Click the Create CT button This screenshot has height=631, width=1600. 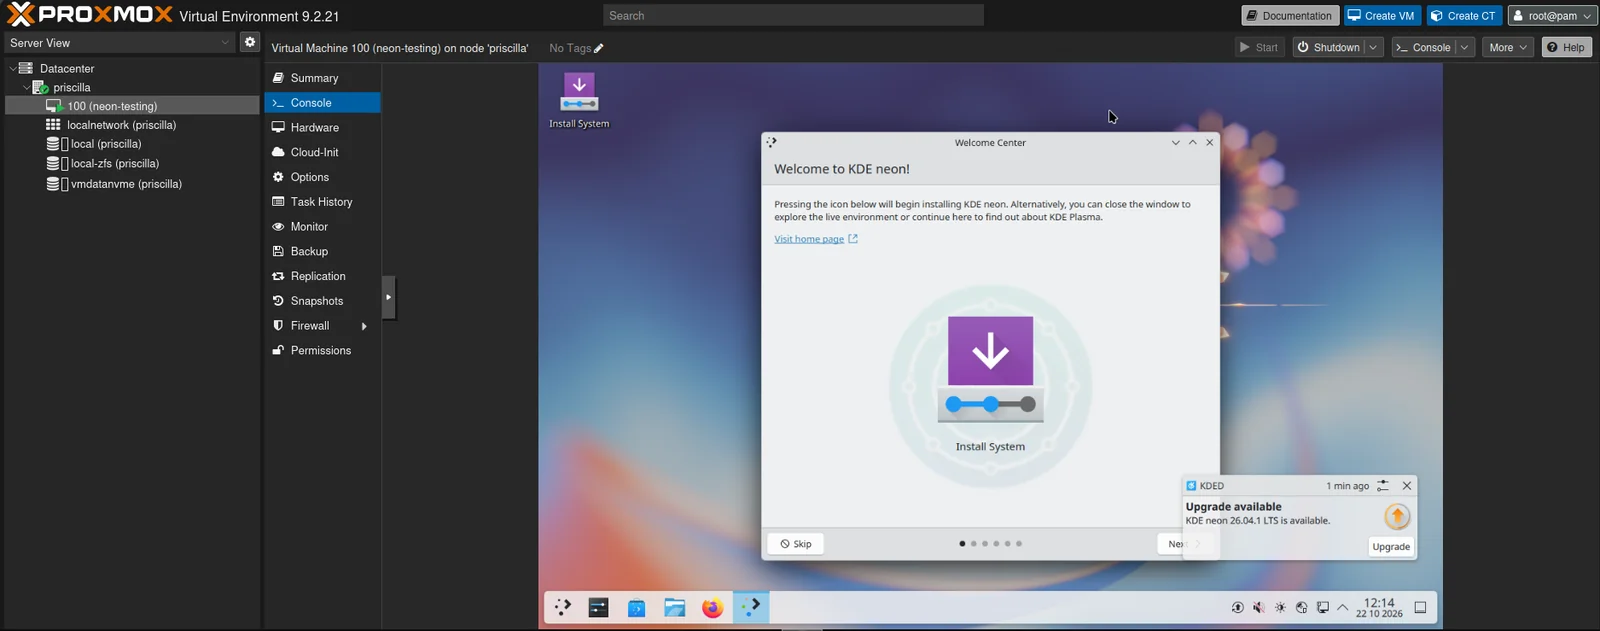click(x=1464, y=16)
